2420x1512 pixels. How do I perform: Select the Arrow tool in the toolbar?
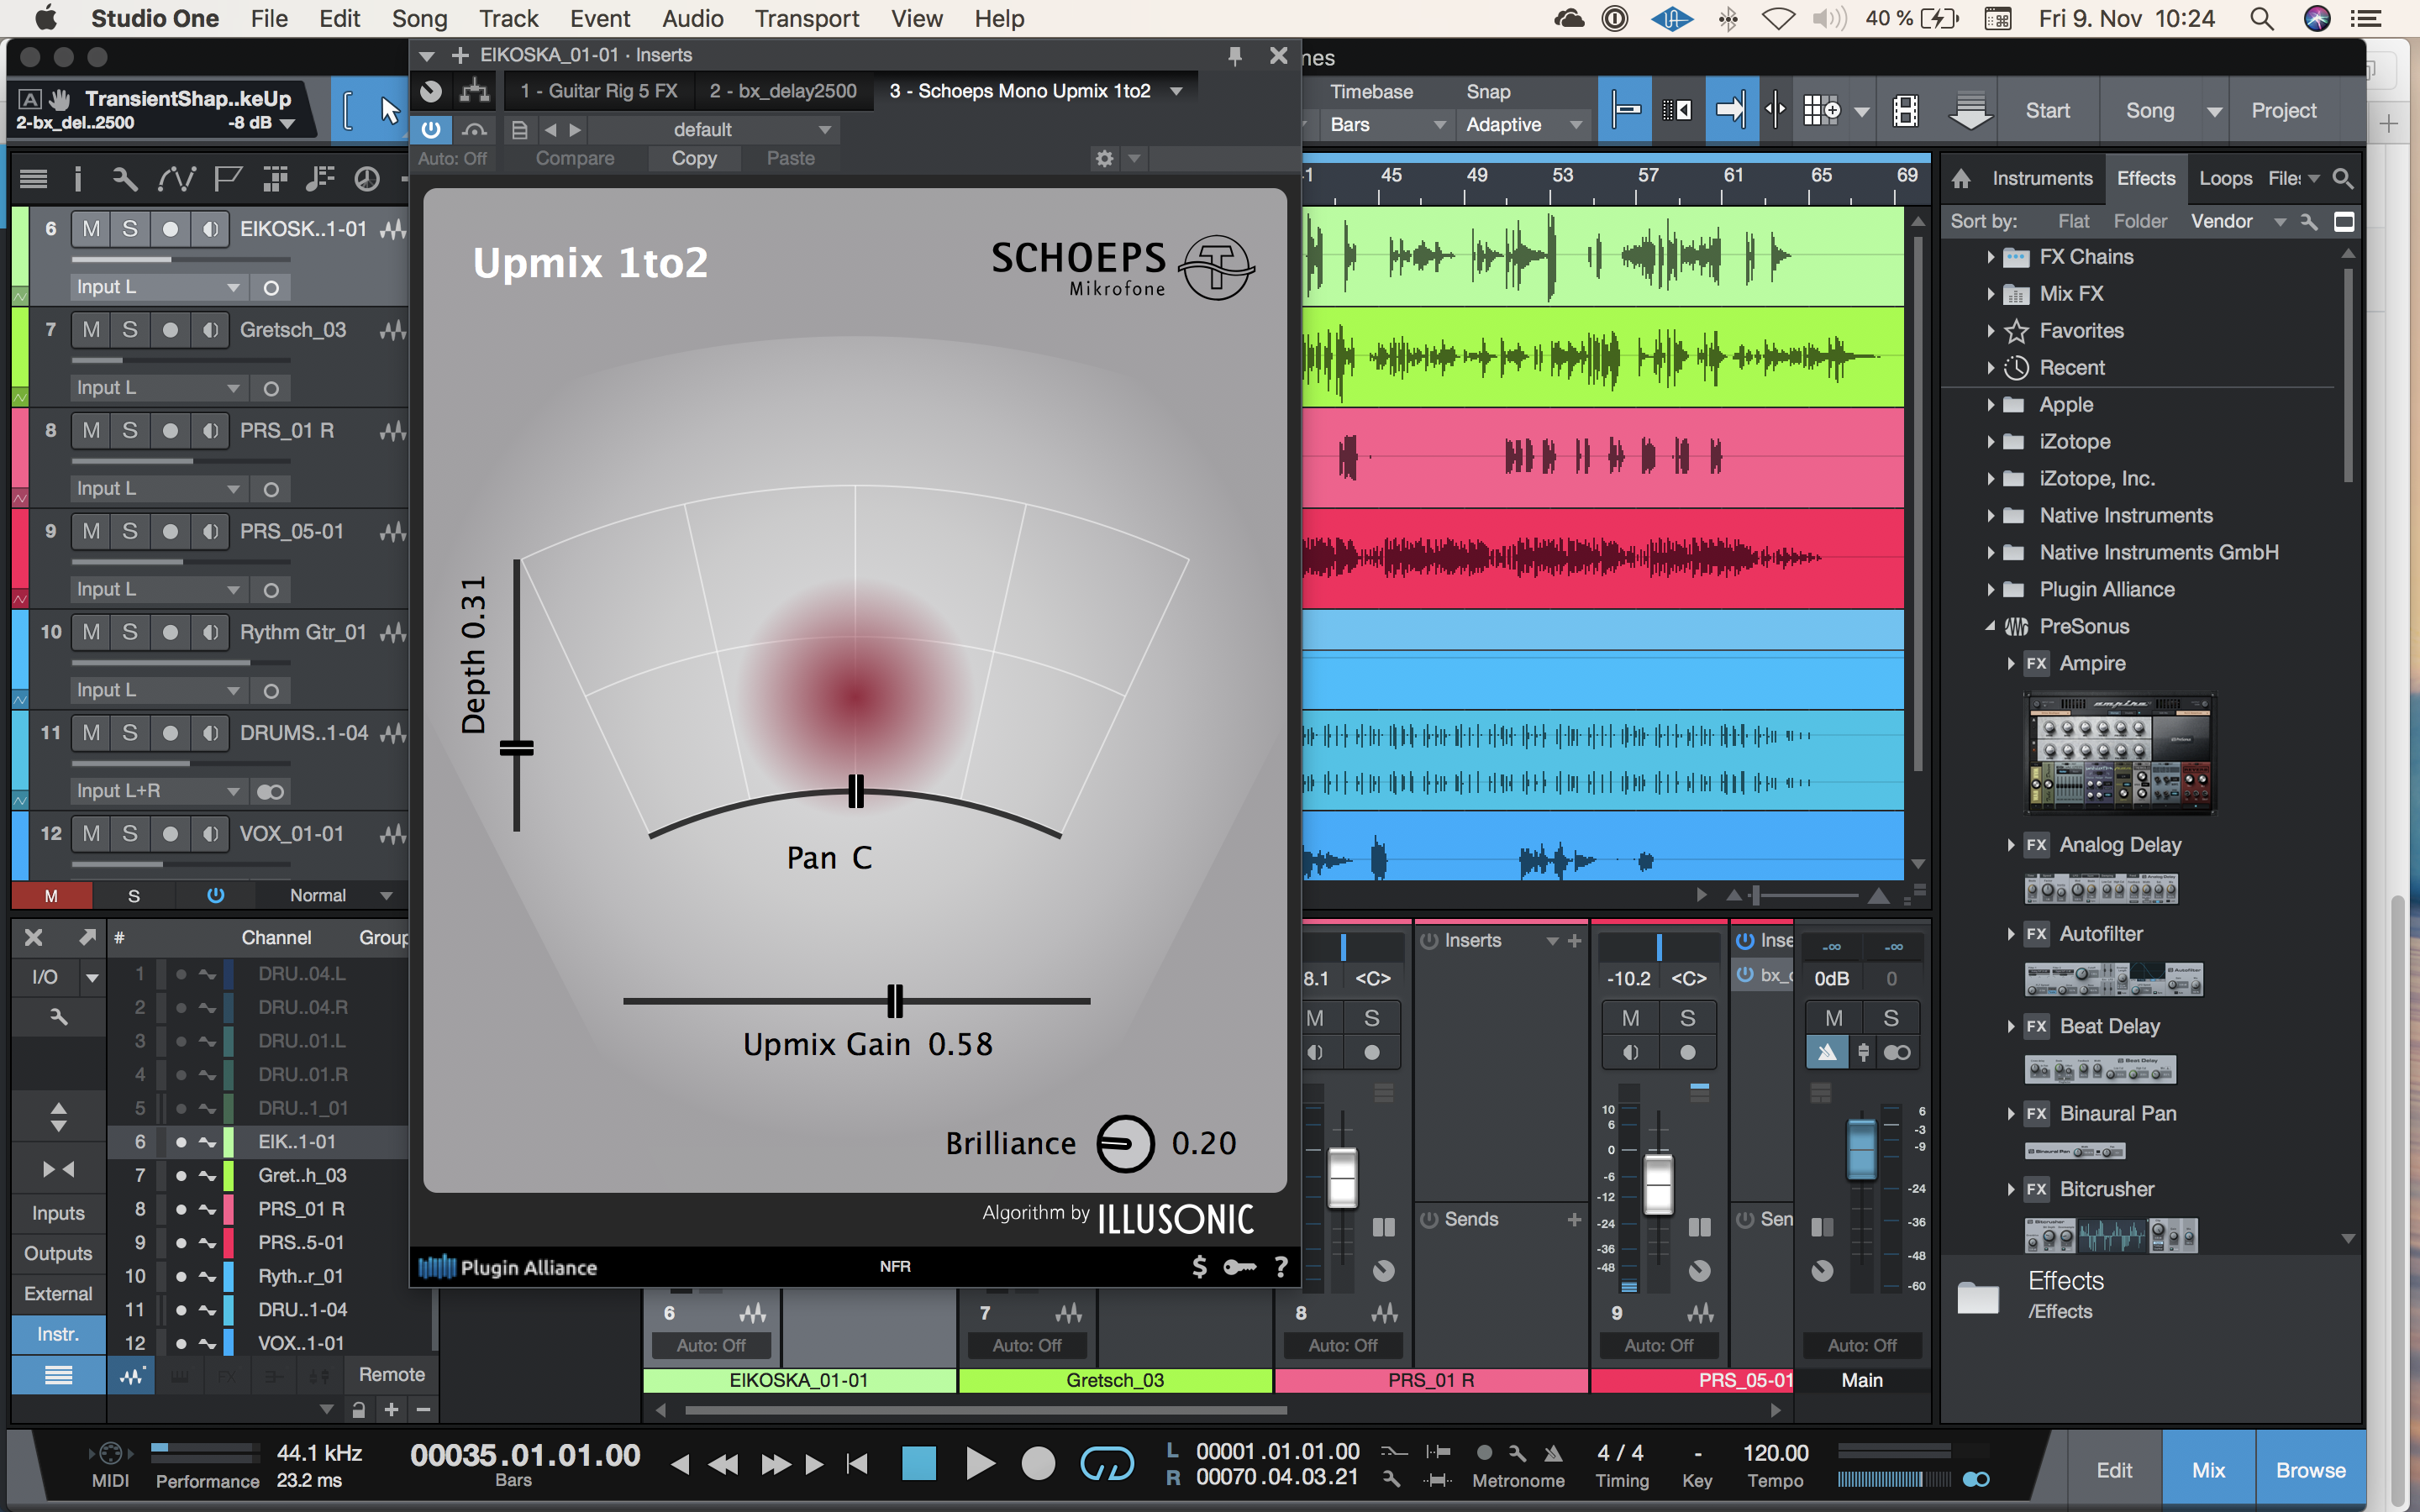click(389, 110)
